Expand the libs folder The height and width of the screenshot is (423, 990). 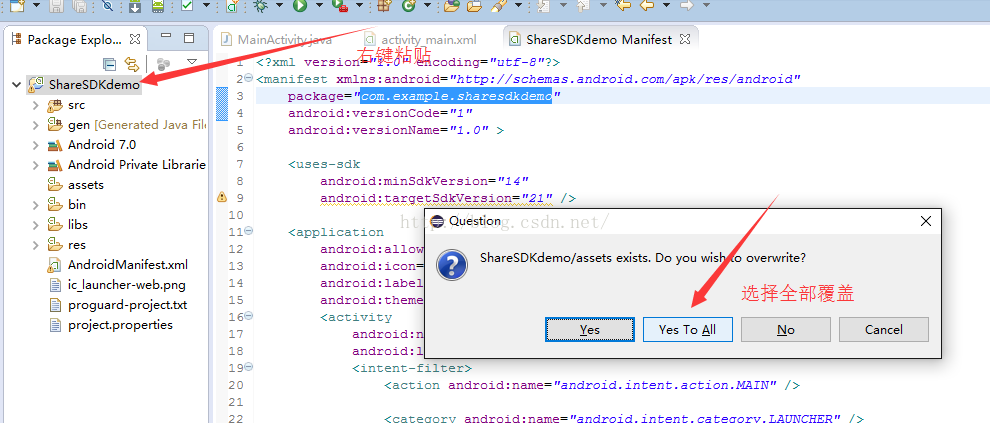36,225
